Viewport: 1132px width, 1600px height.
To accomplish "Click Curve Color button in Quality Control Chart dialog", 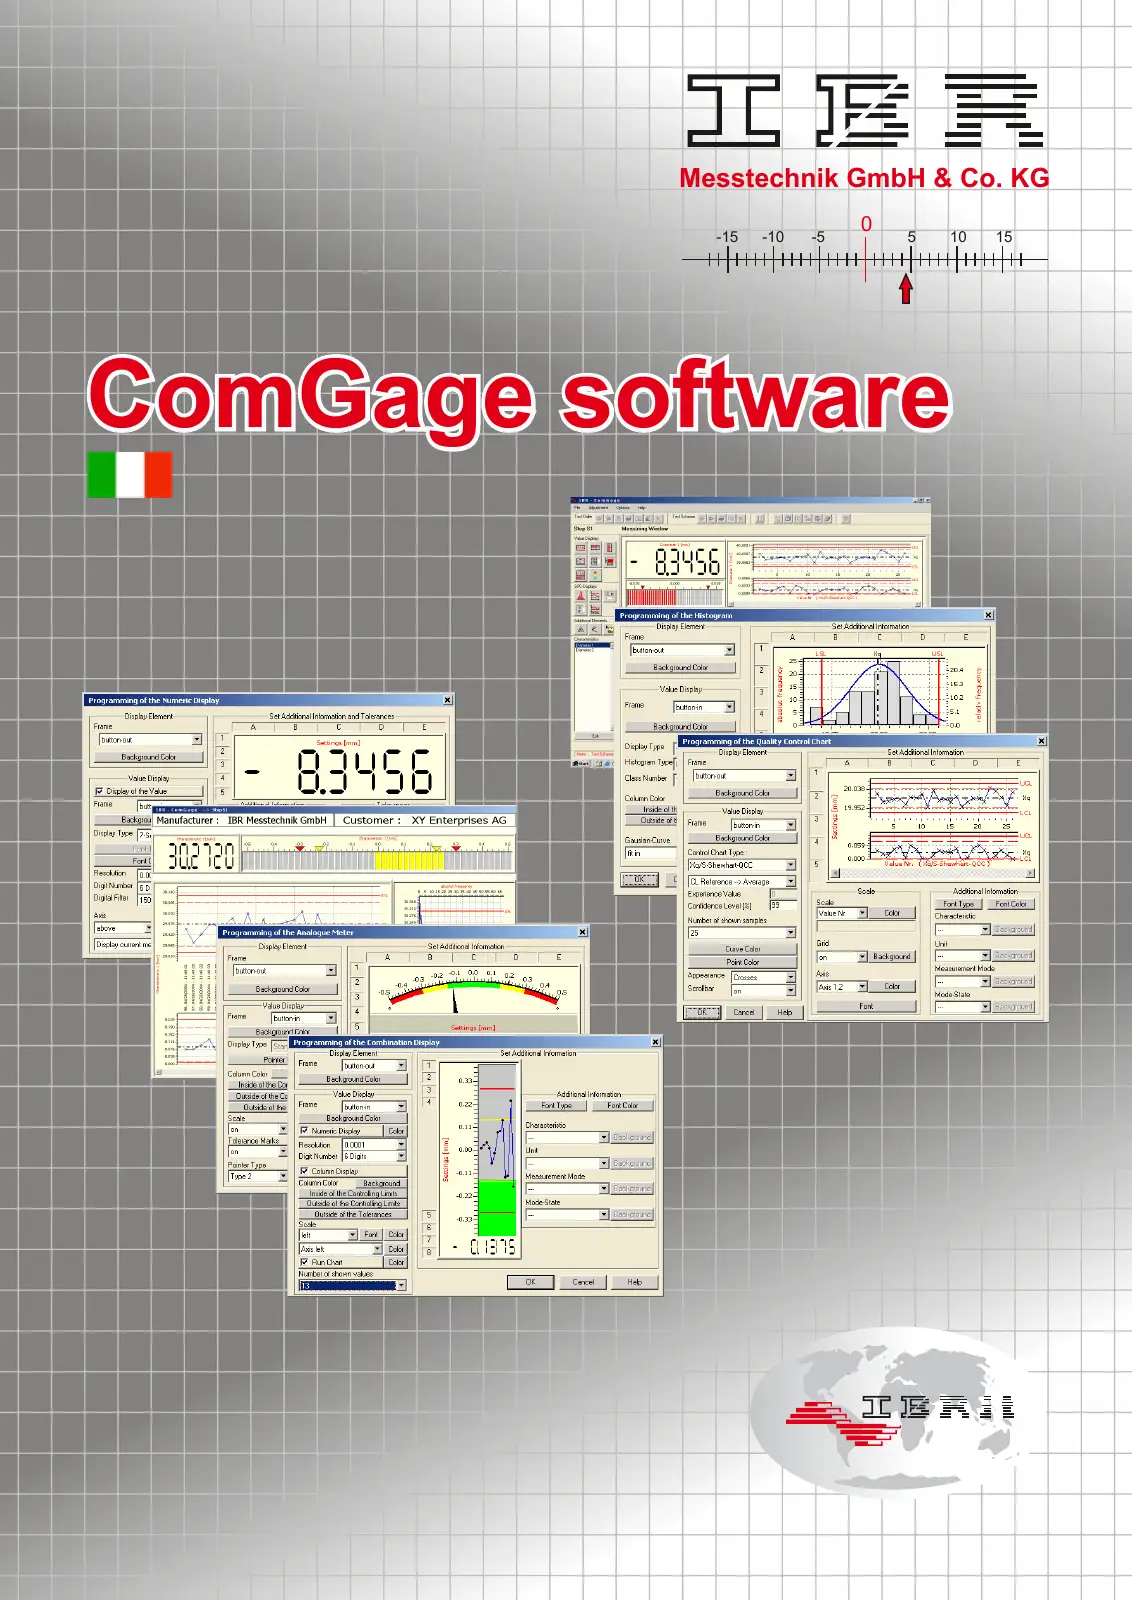I will coord(742,949).
